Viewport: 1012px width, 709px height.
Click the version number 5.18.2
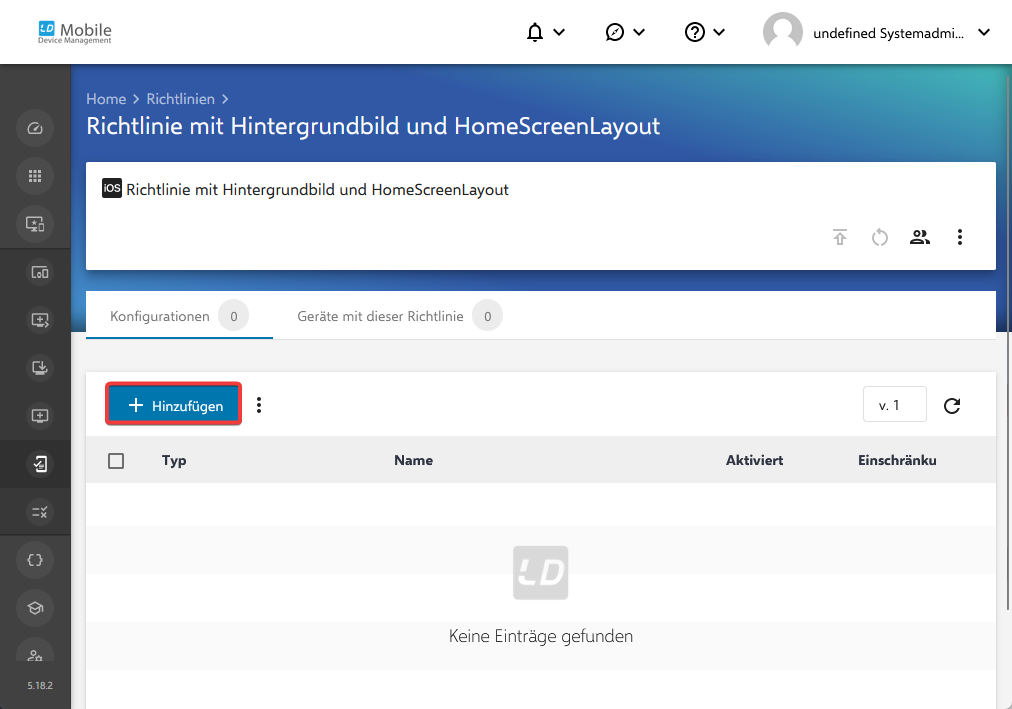click(x=40, y=685)
